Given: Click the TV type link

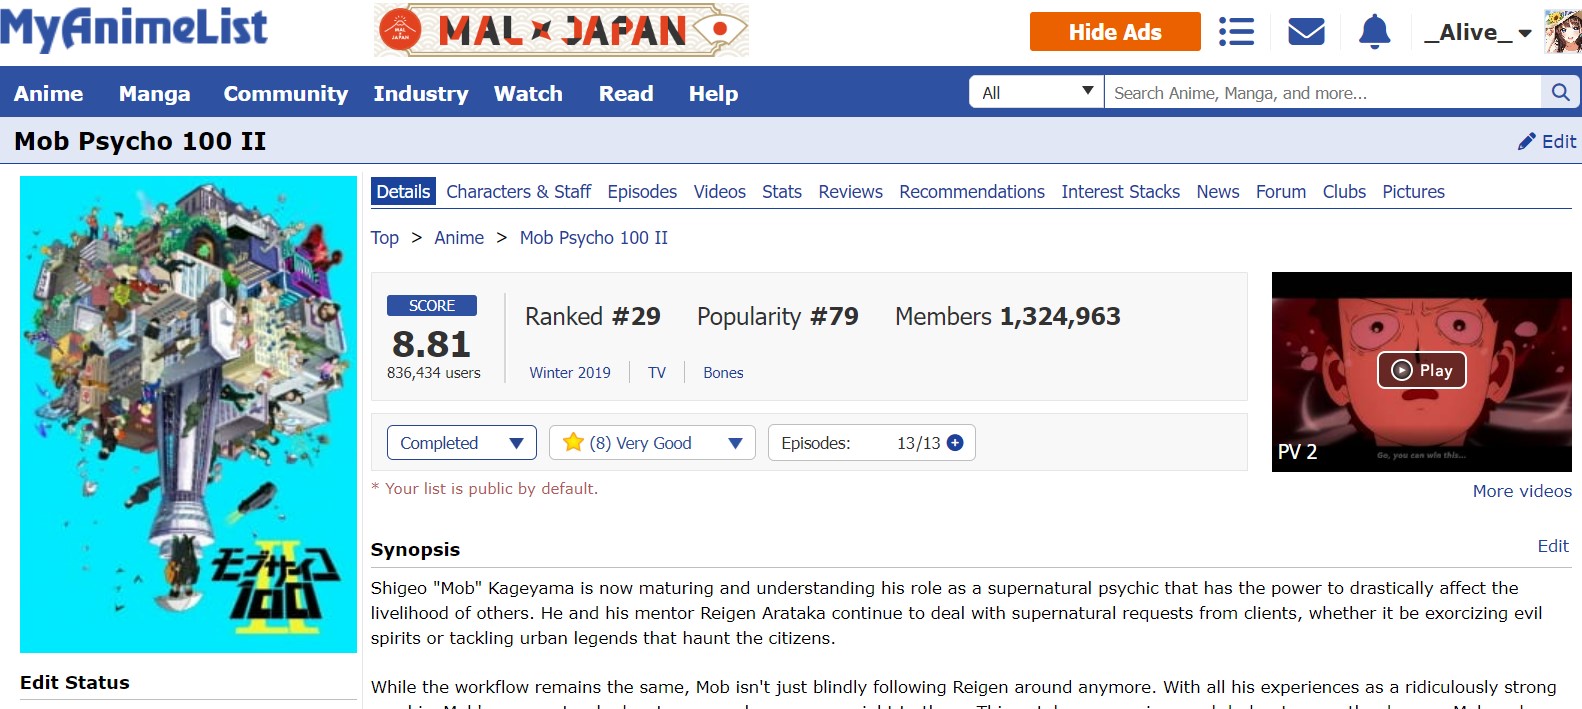Looking at the screenshot, I should pos(657,372).
